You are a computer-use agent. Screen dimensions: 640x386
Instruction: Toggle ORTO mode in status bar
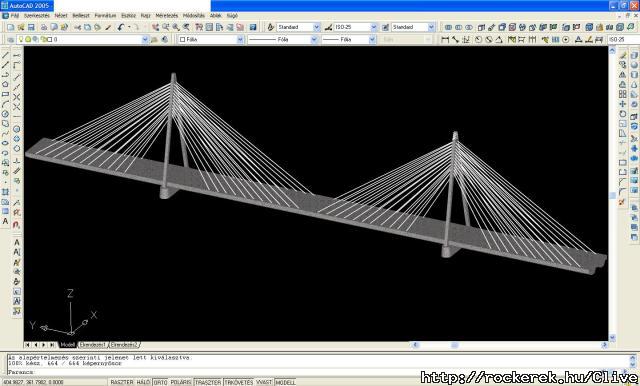point(160,382)
